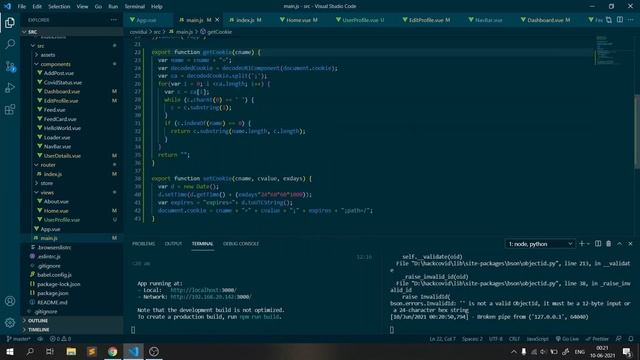
Task: Switch to the PROBLEMS panel tab
Action: coord(143,244)
